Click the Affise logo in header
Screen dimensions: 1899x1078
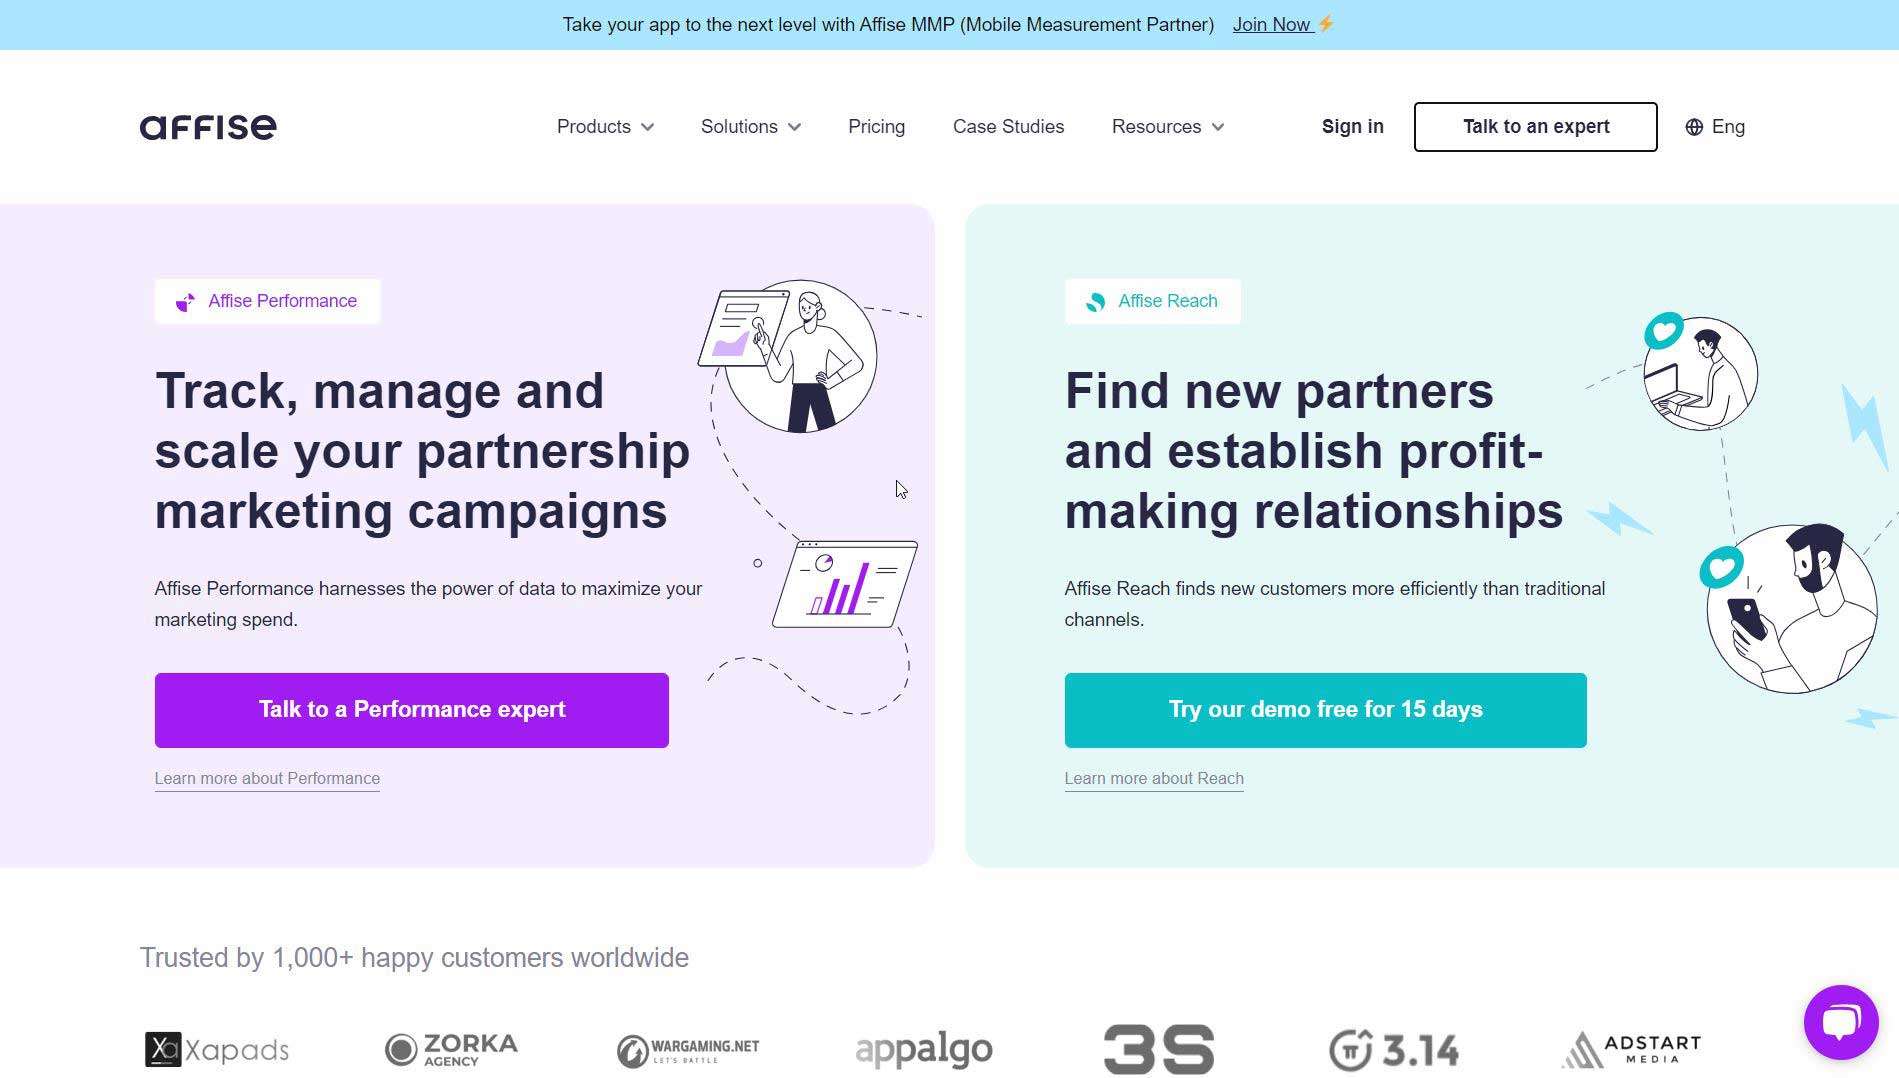(208, 127)
